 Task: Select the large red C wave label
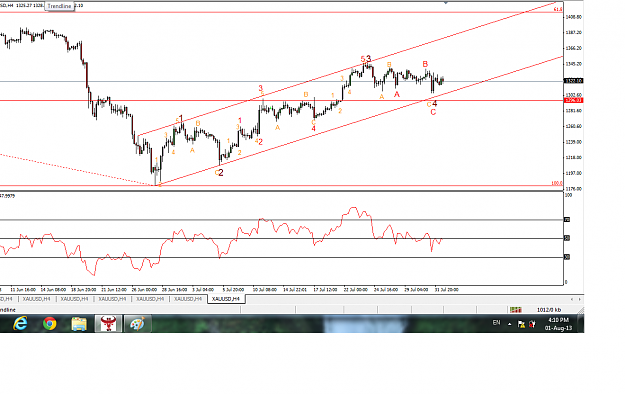coord(433,112)
